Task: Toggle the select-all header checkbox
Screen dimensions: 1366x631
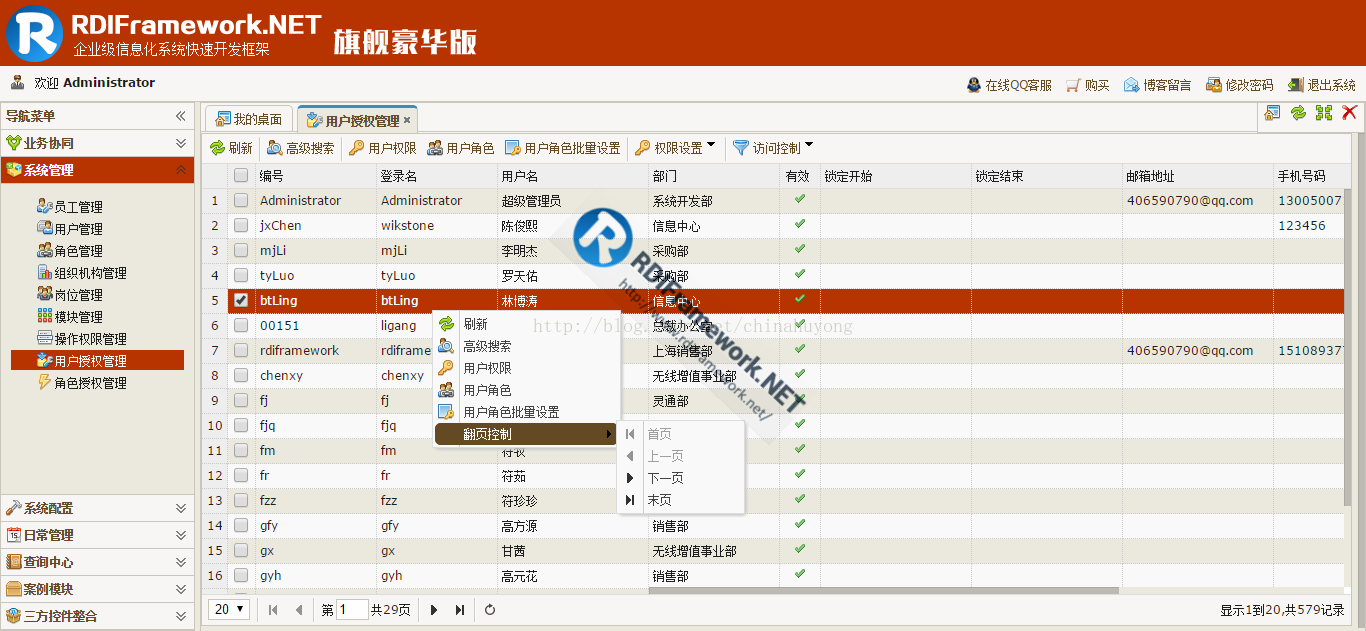Action: [x=241, y=176]
